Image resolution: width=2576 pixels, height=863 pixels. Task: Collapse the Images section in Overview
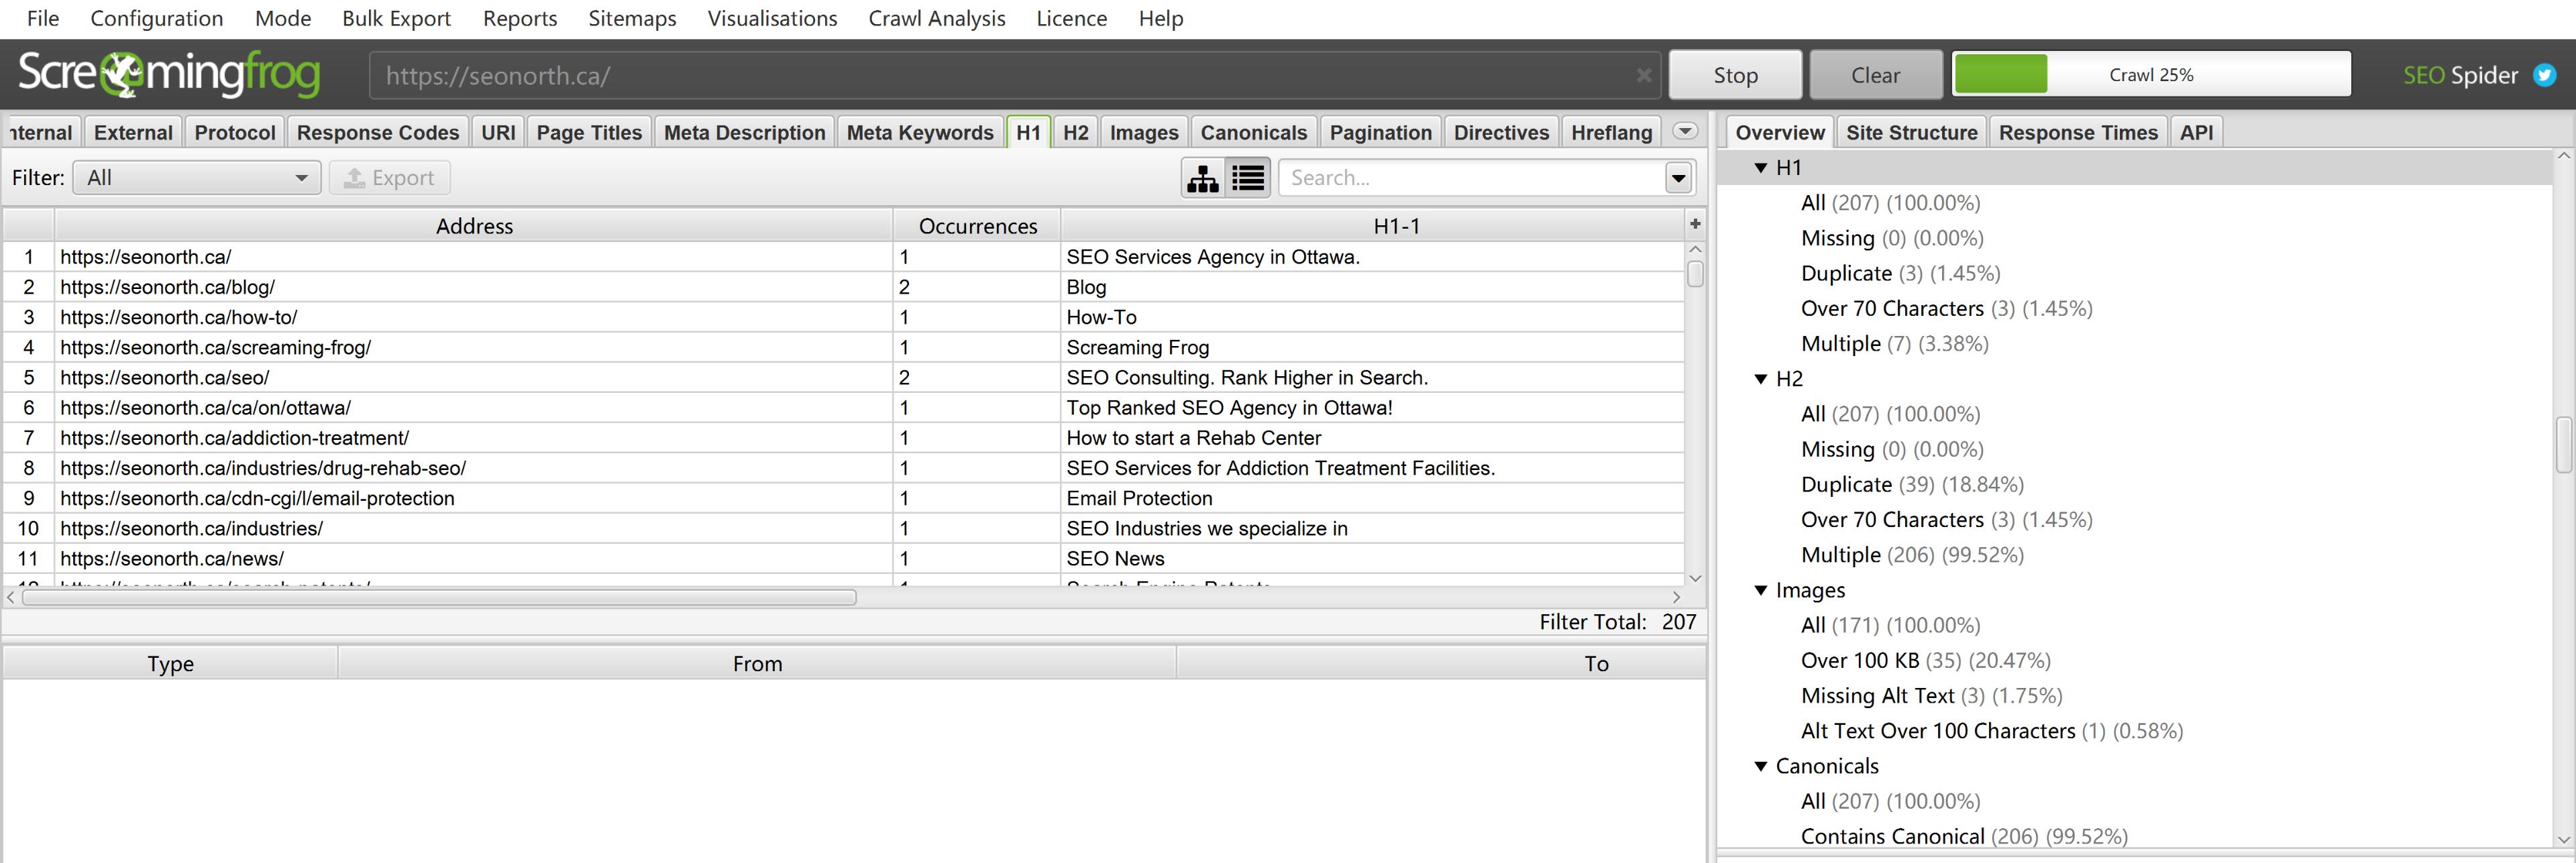(1761, 590)
